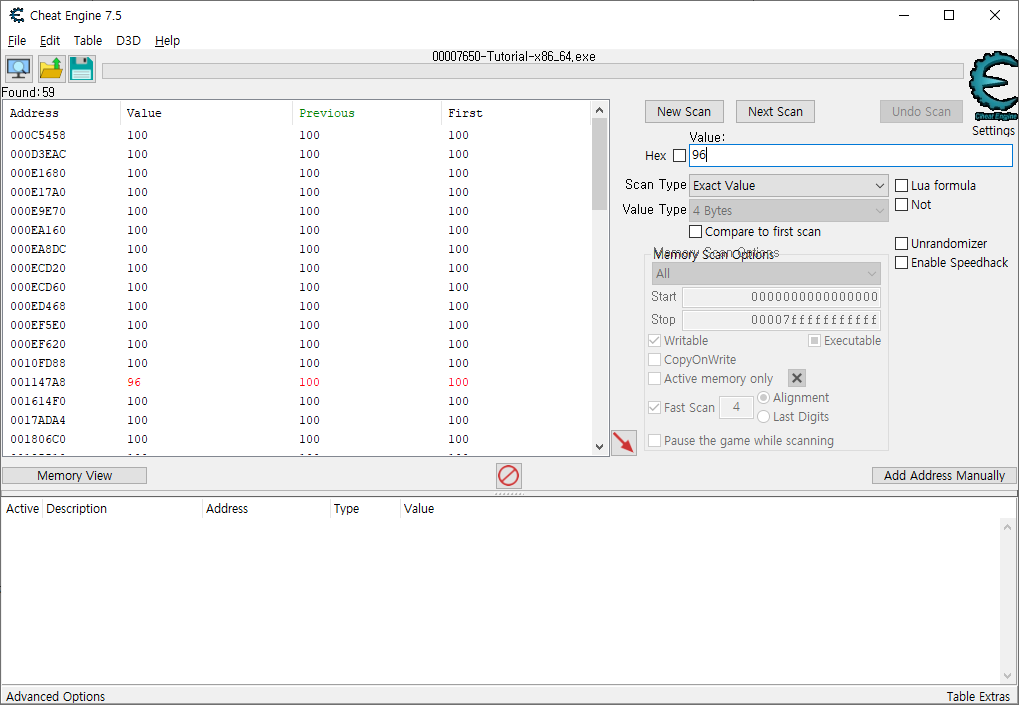Click the Start address field
The width and height of the screenshot is (1019, 705).
point(782,297)
